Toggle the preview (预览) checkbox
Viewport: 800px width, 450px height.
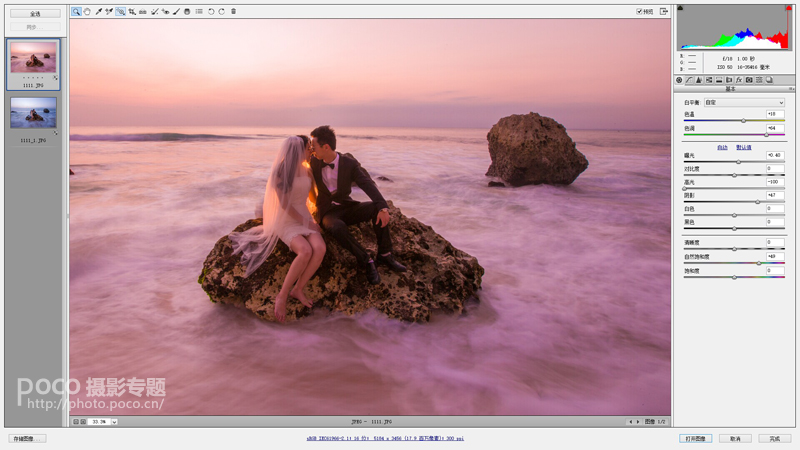point(639,11)
